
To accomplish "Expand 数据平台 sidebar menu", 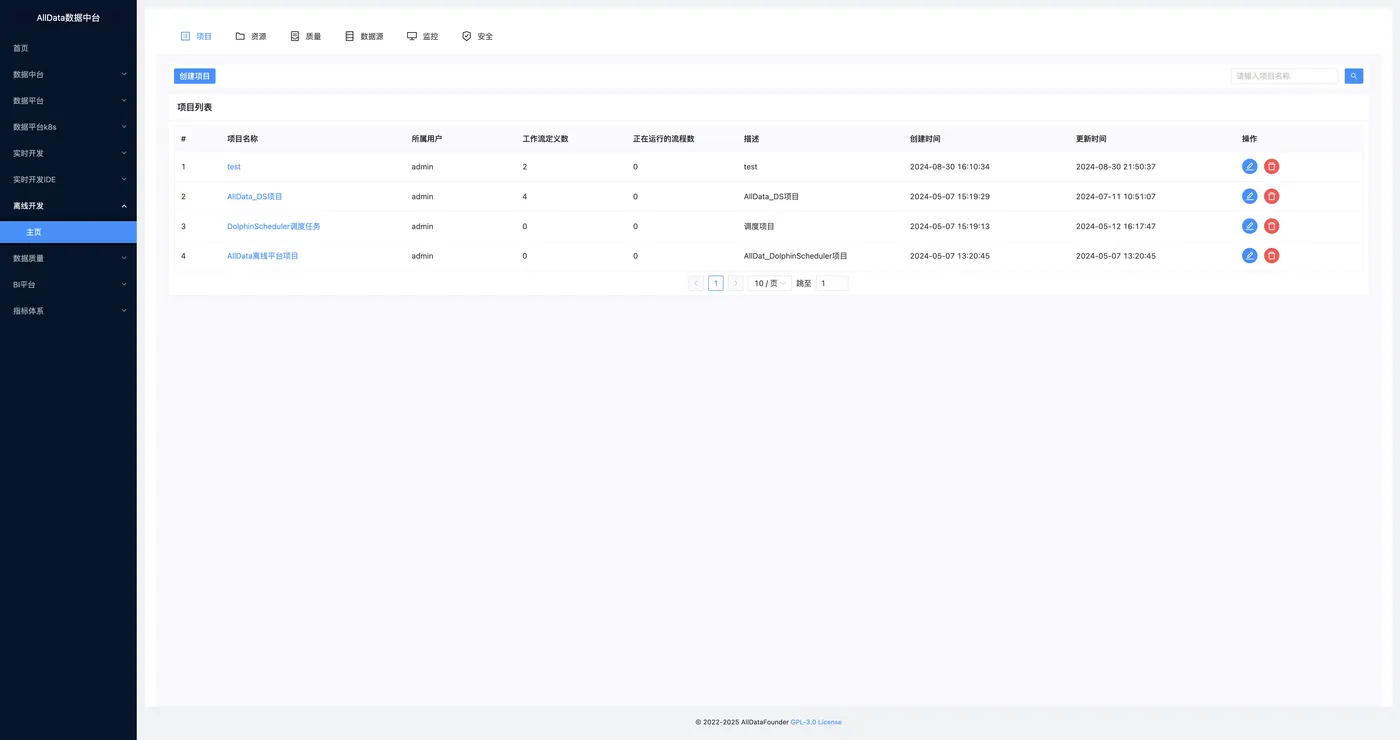I will [68, 101].
